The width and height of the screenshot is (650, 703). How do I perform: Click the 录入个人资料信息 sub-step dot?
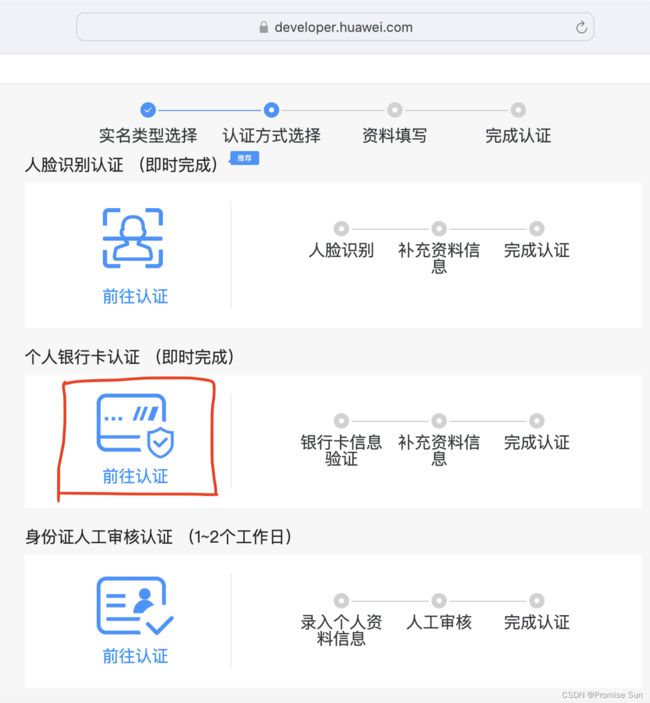(341, 600)
